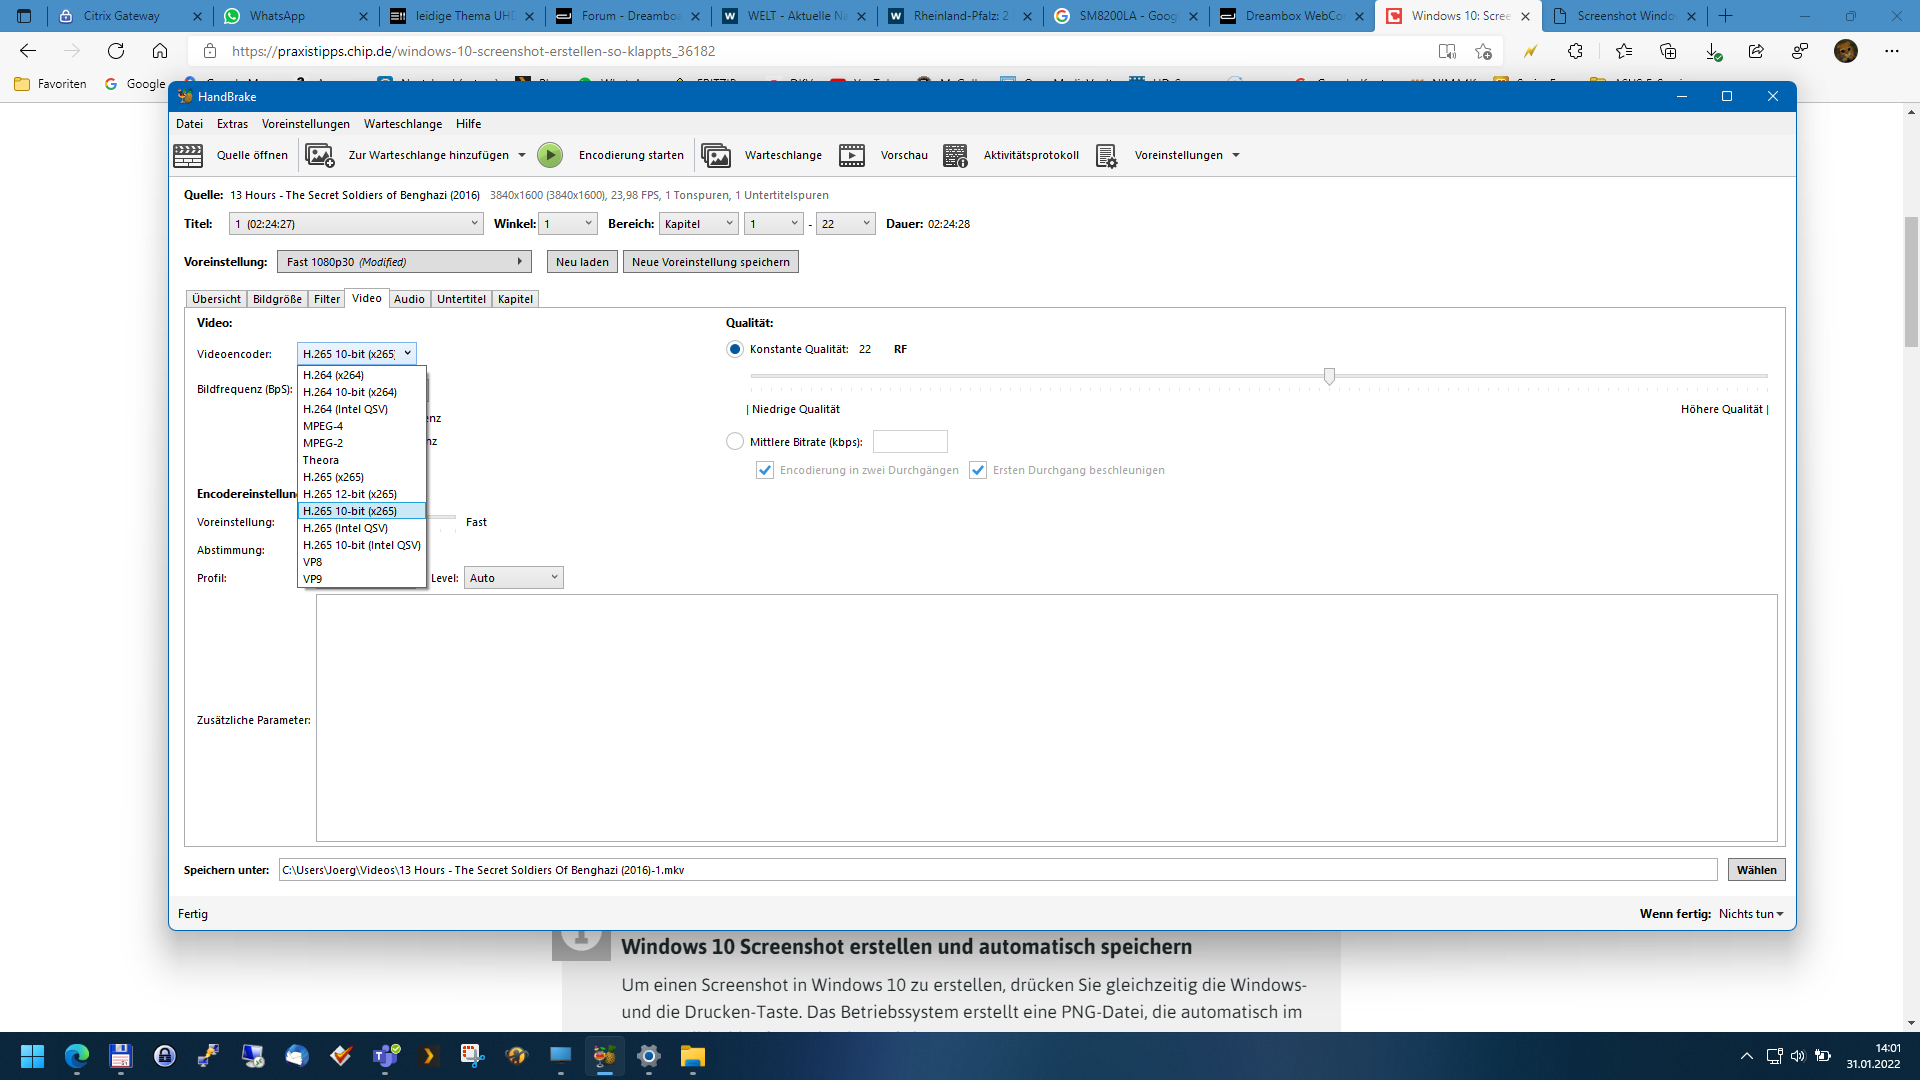Click the quality RF slider handle
This screenshot has height=1080, width=1920.
tap(1329, 376)
